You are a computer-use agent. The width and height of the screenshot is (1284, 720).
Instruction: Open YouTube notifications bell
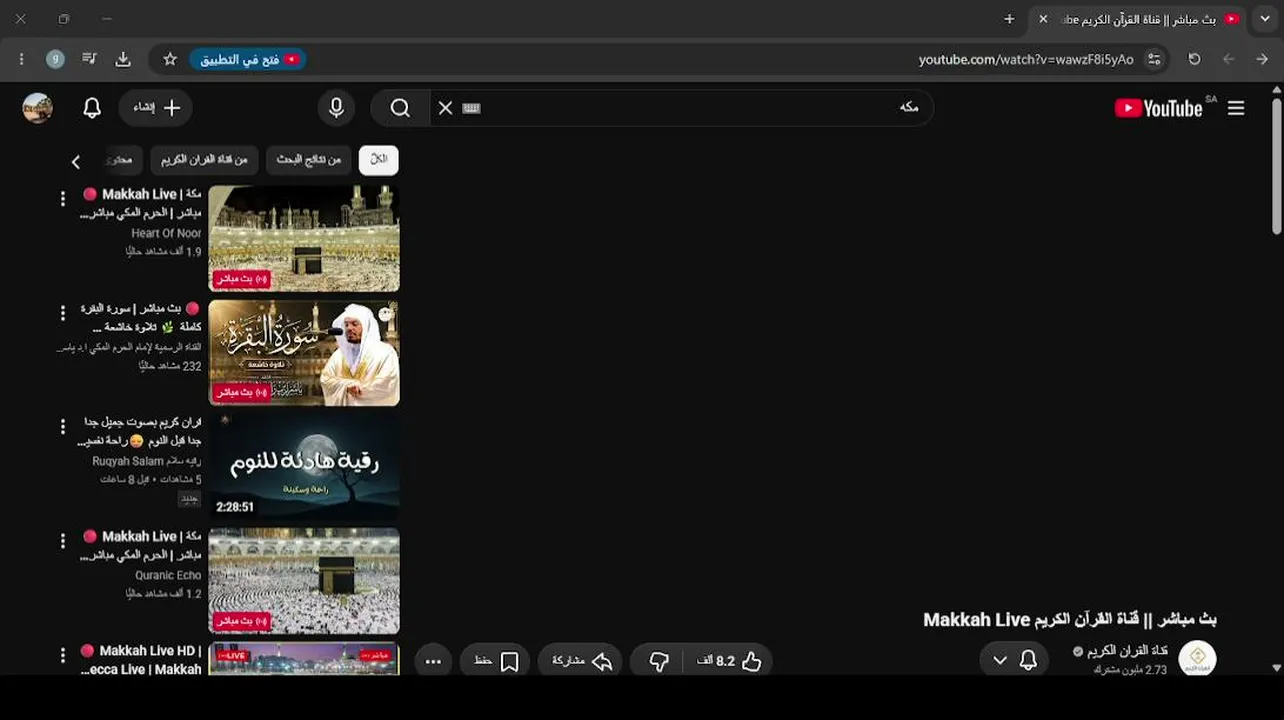point(92,108)
